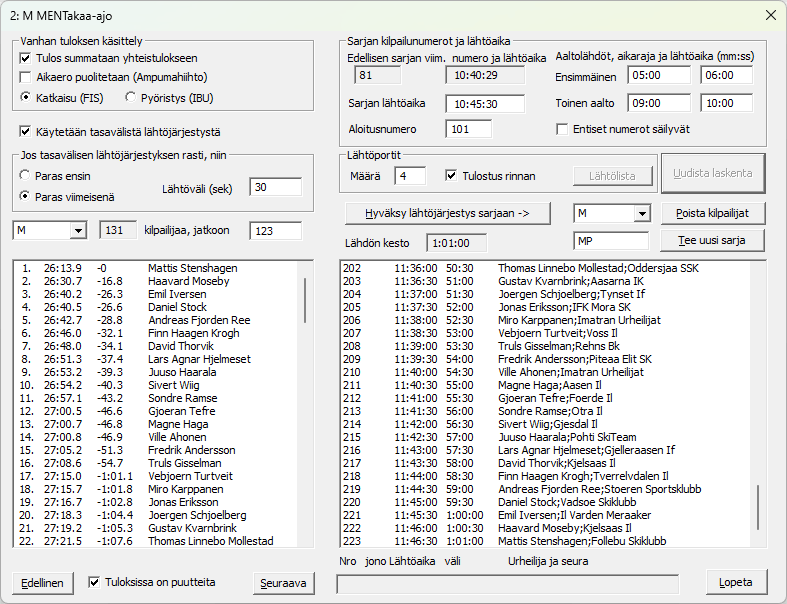Click the 'Sarjan lähtöaika' field 10:45:30
The width and height of the screenshot is (787, 604).
485,104
